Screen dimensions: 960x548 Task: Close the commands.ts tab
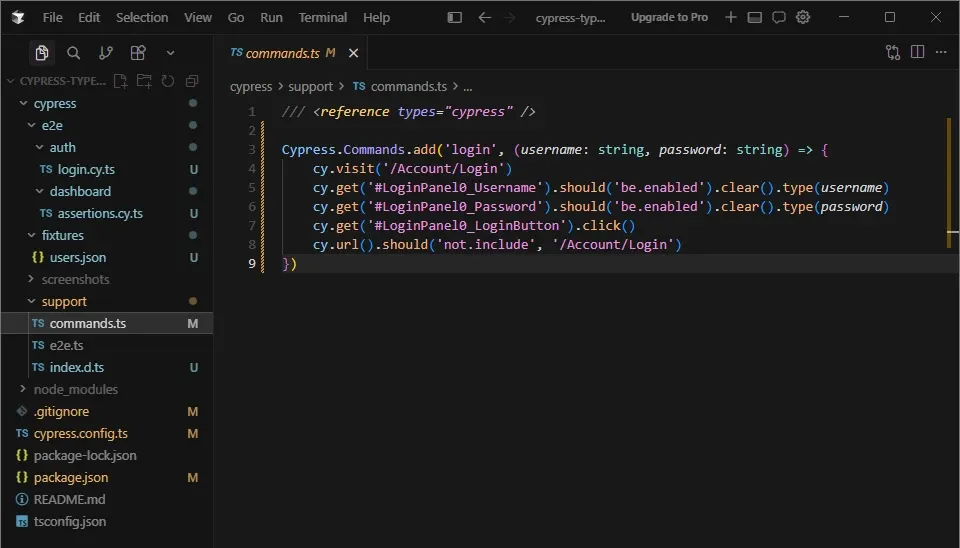[x=353, y=53]
